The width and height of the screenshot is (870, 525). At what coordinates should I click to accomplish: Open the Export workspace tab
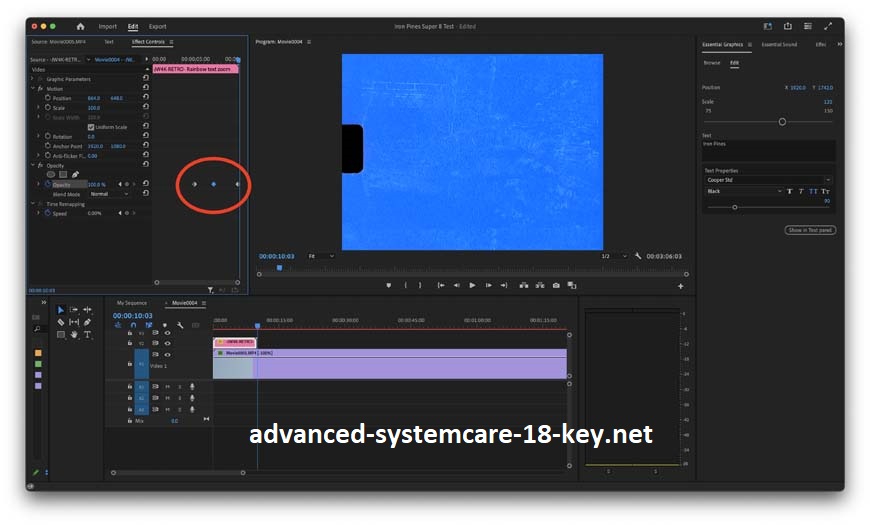pos(158,26)
